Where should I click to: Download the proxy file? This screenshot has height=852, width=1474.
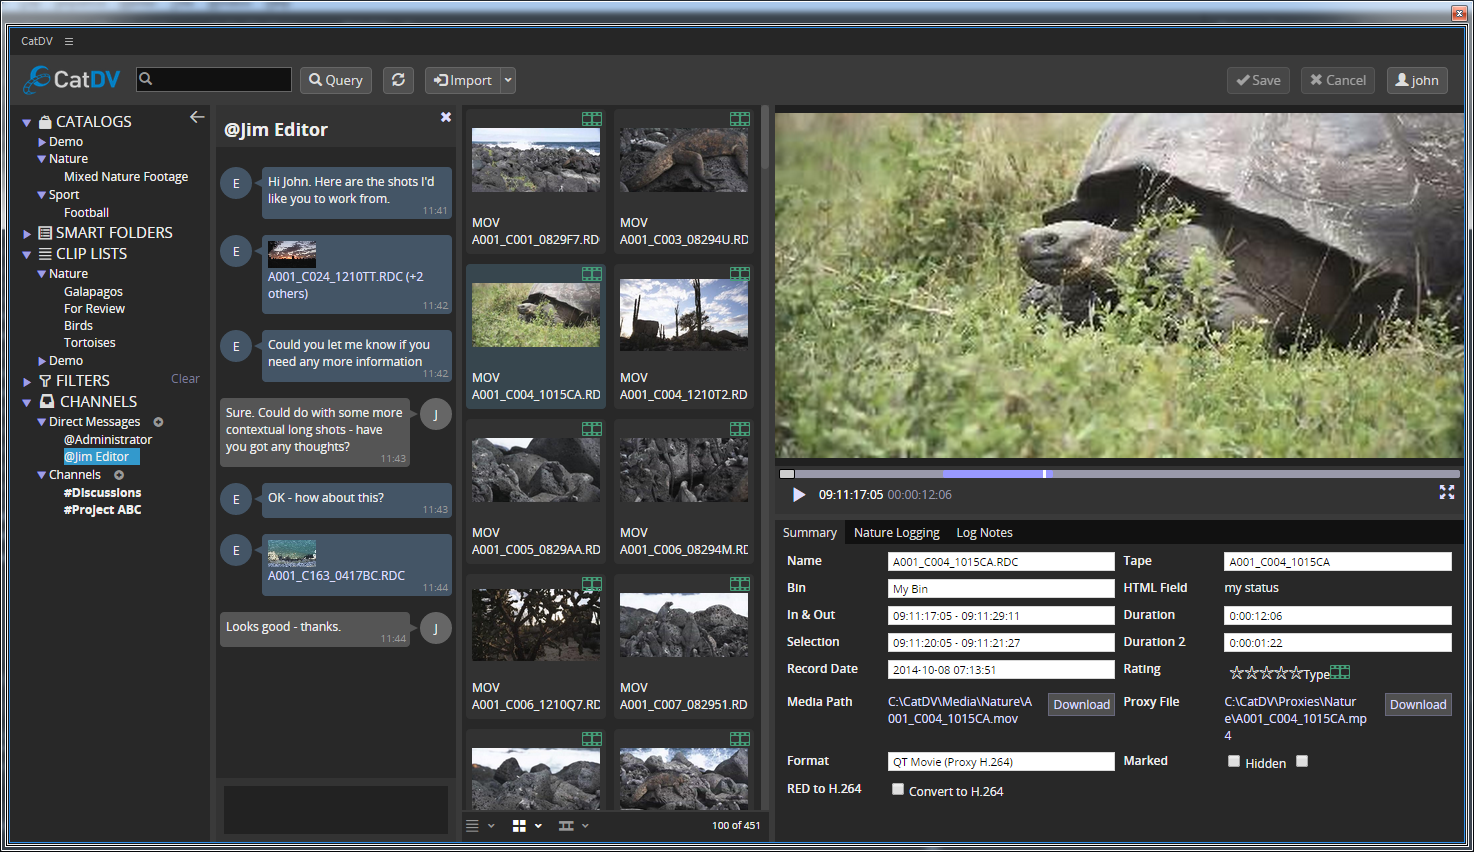1417,704
